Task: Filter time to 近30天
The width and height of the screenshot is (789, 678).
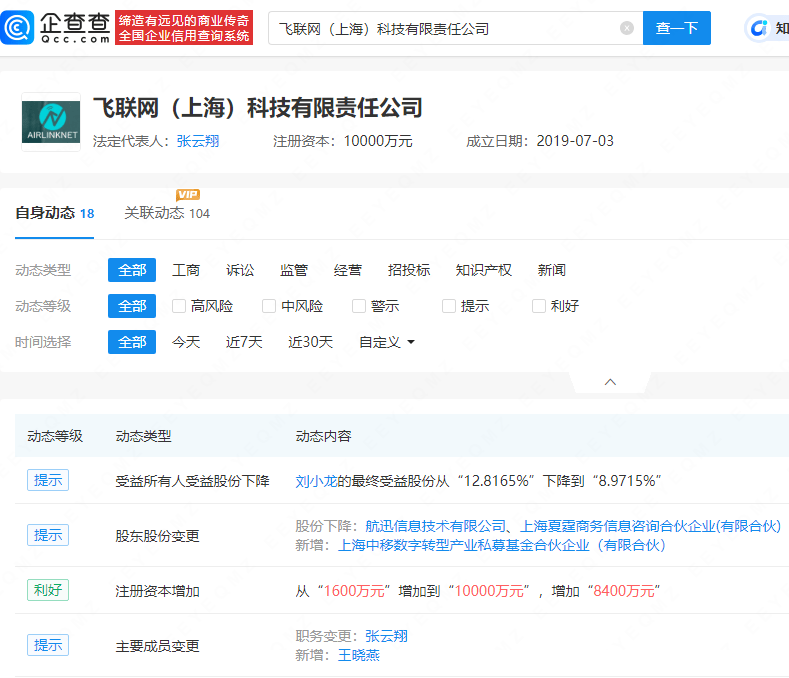Action: (310, 342)
